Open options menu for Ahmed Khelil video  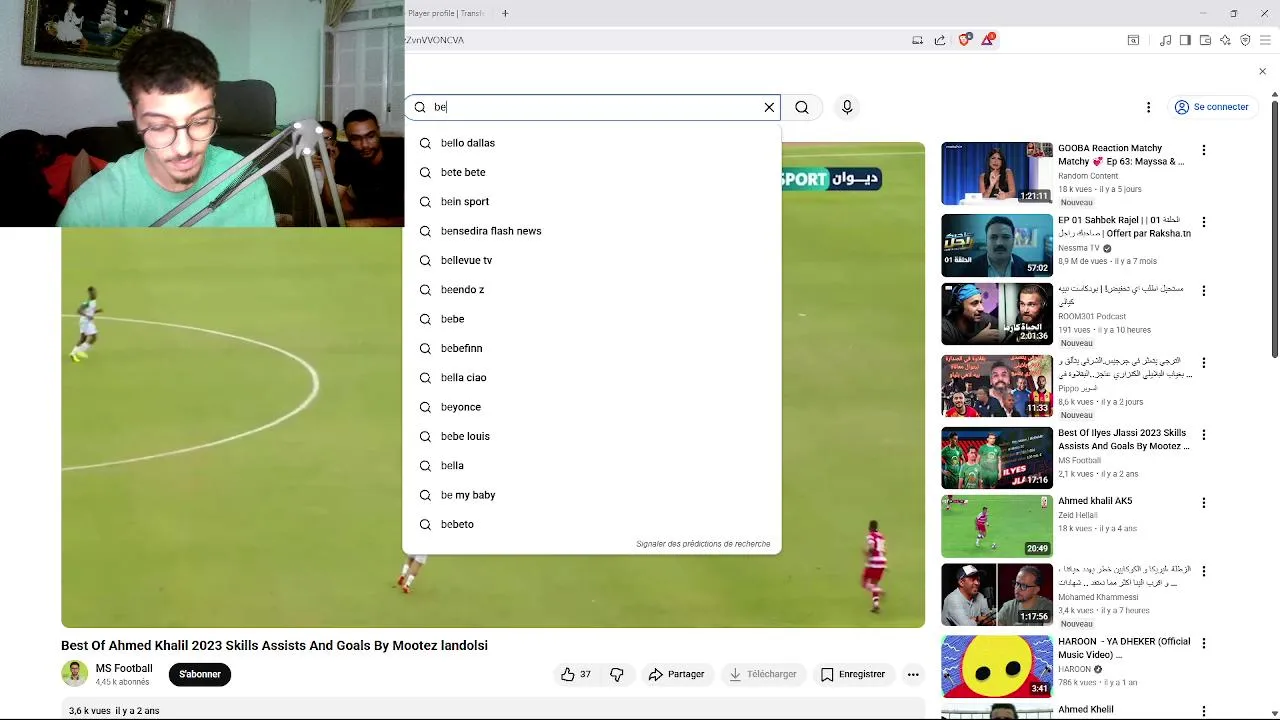coord(1204,711)
